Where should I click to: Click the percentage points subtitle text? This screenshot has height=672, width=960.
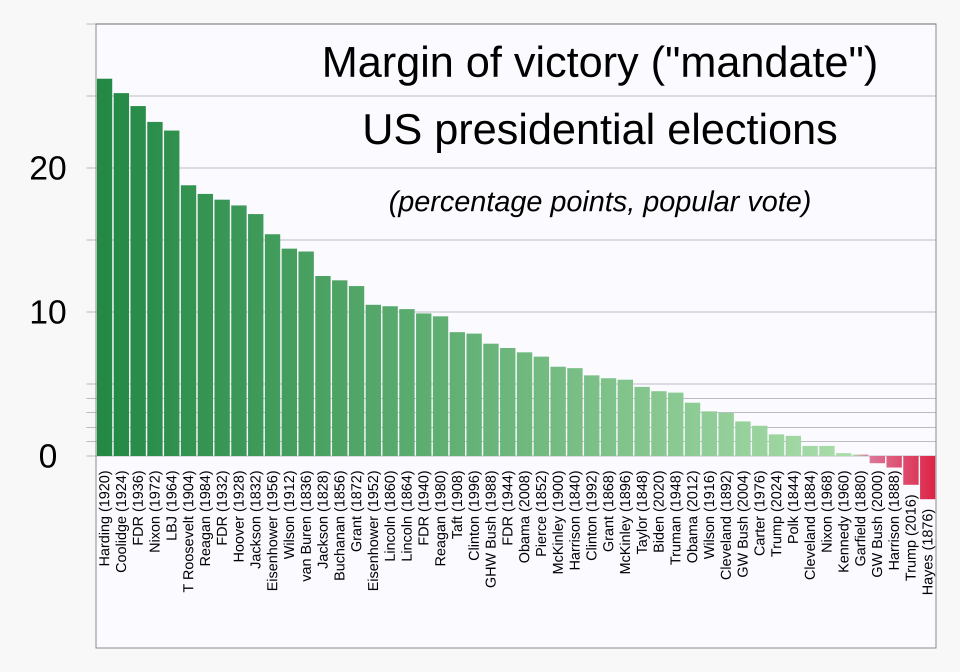click(600, 202)
